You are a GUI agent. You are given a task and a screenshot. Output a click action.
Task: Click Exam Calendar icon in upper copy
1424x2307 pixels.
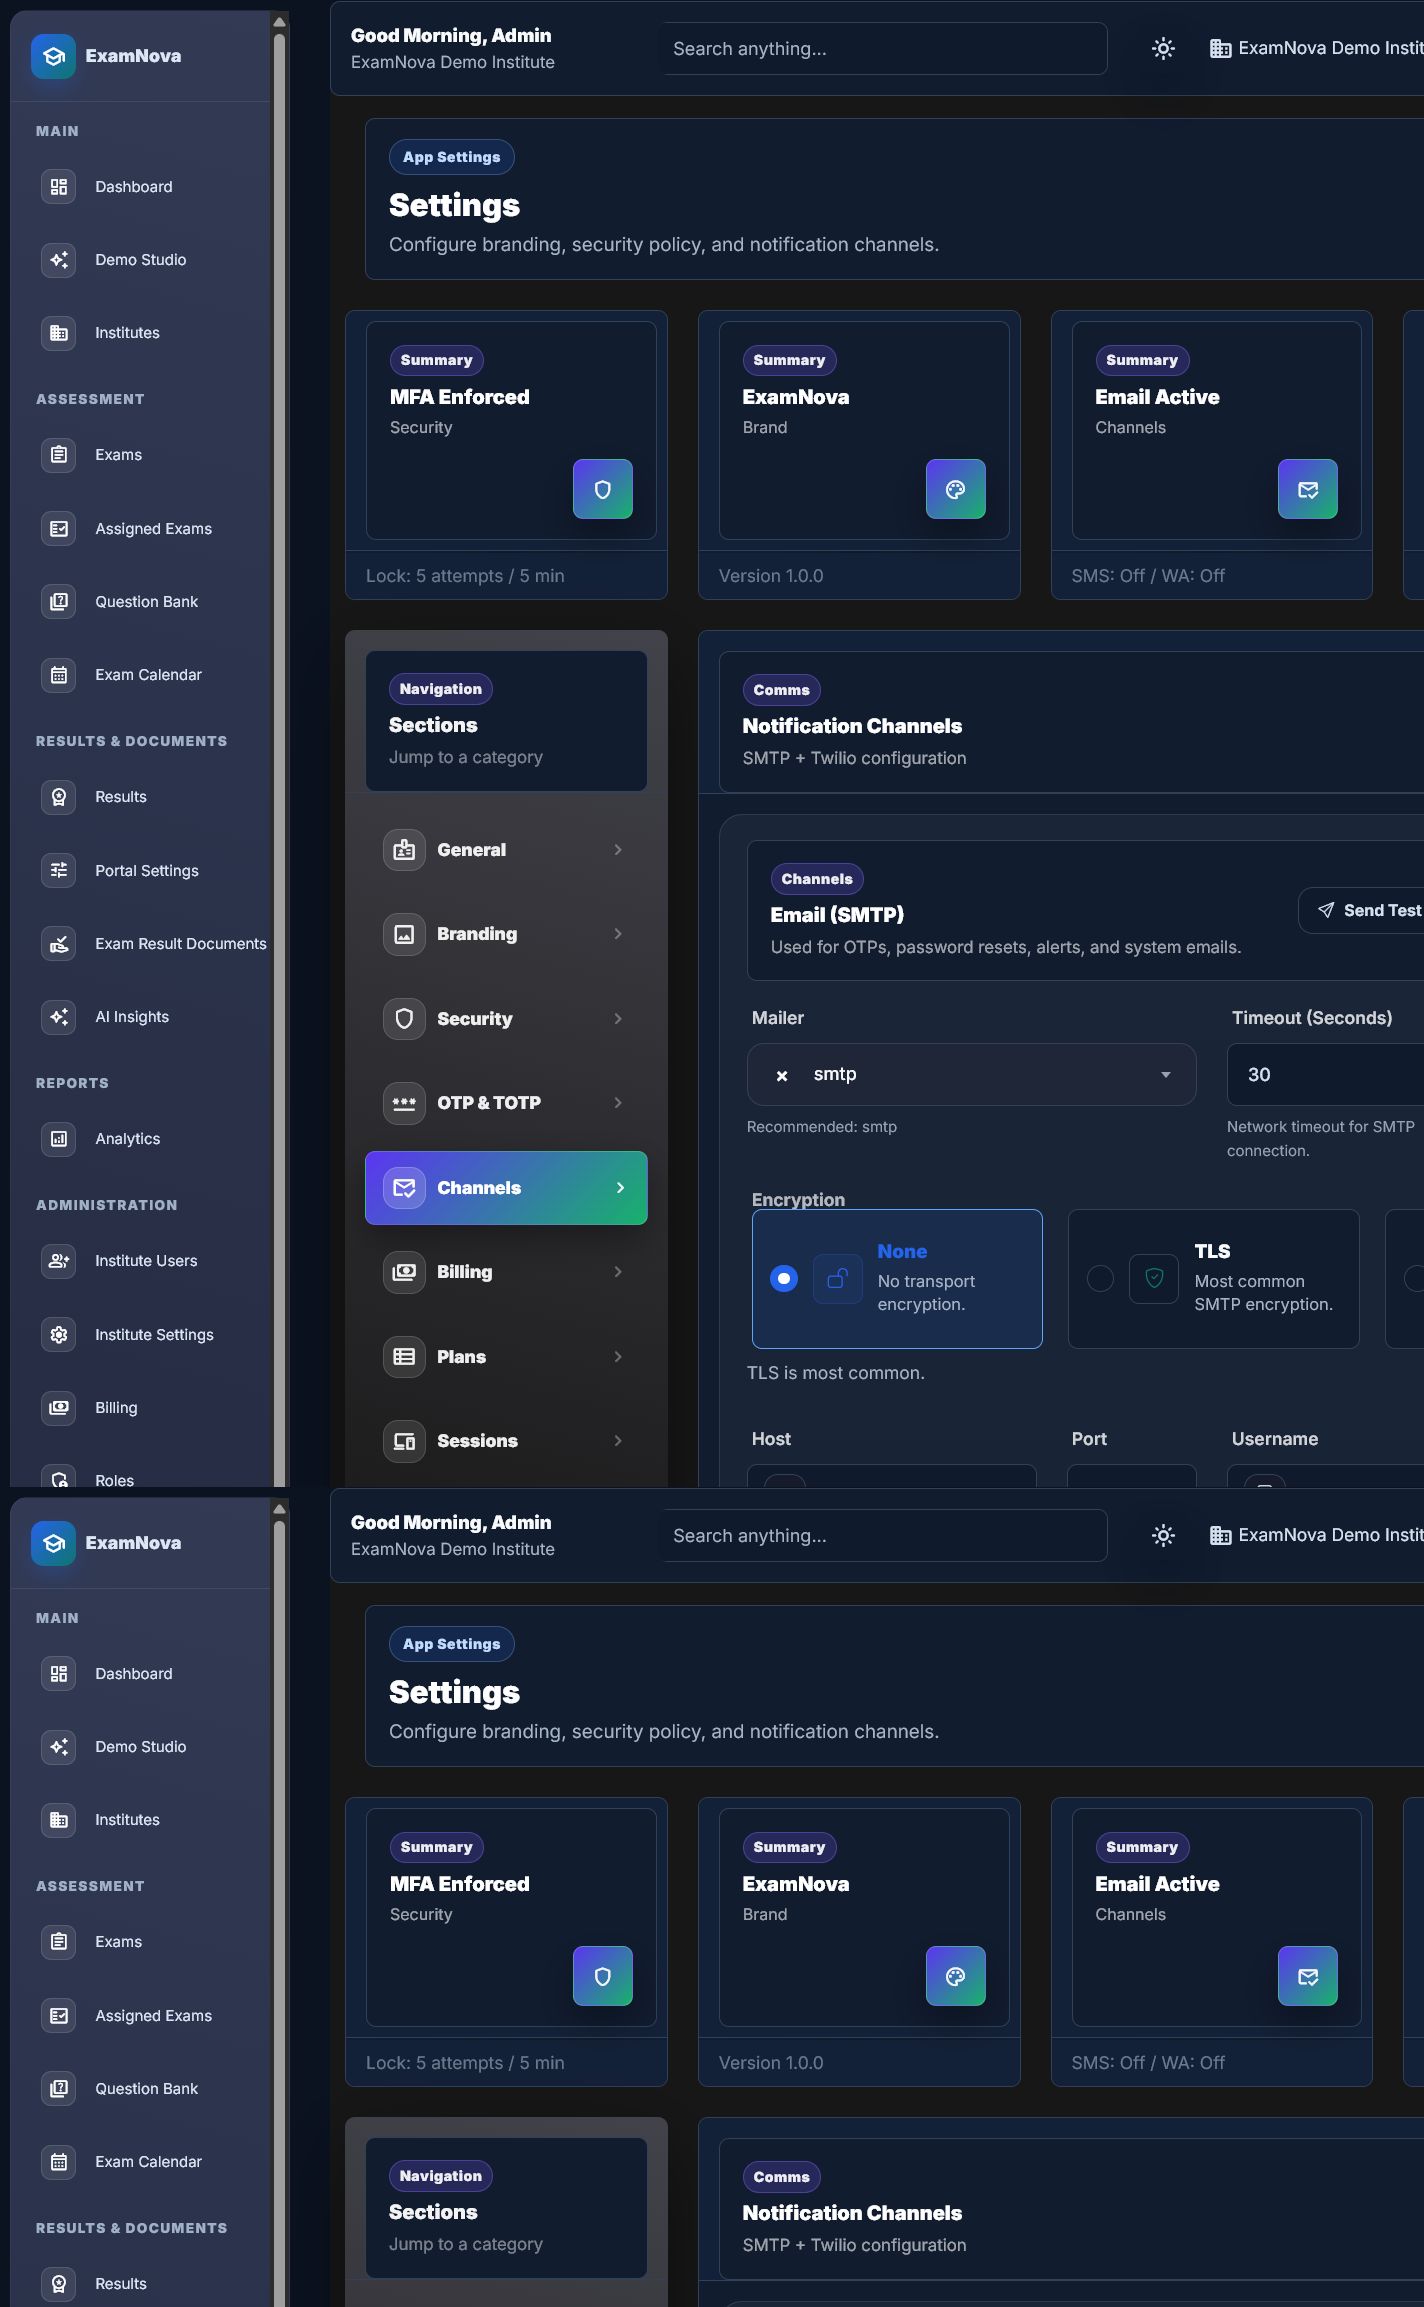[x=59, y=674]
